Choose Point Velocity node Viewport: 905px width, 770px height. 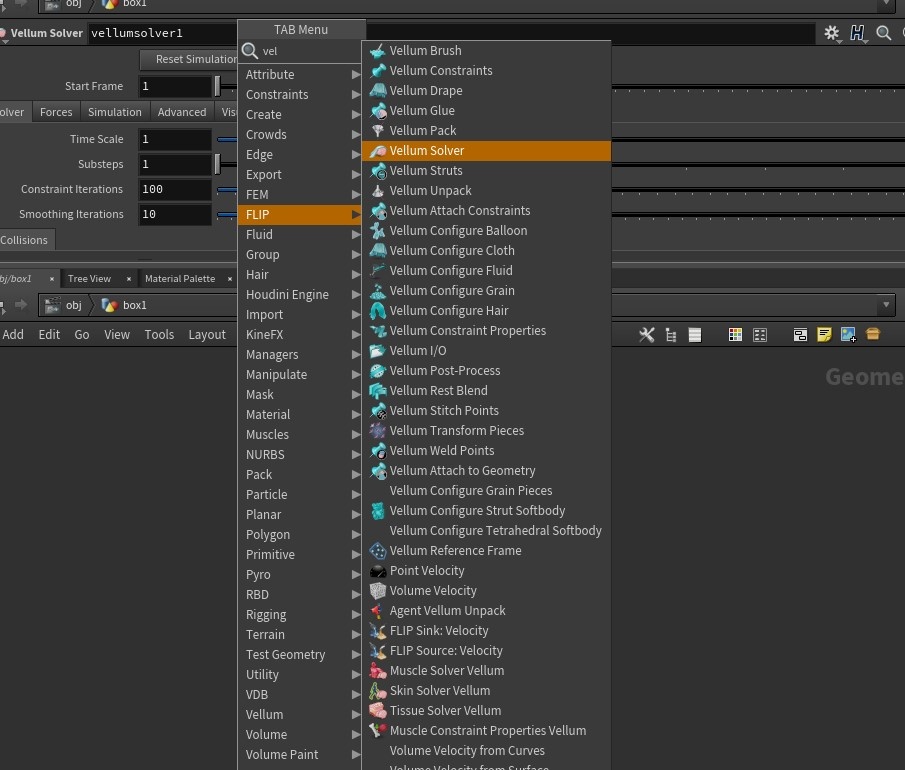486,571
